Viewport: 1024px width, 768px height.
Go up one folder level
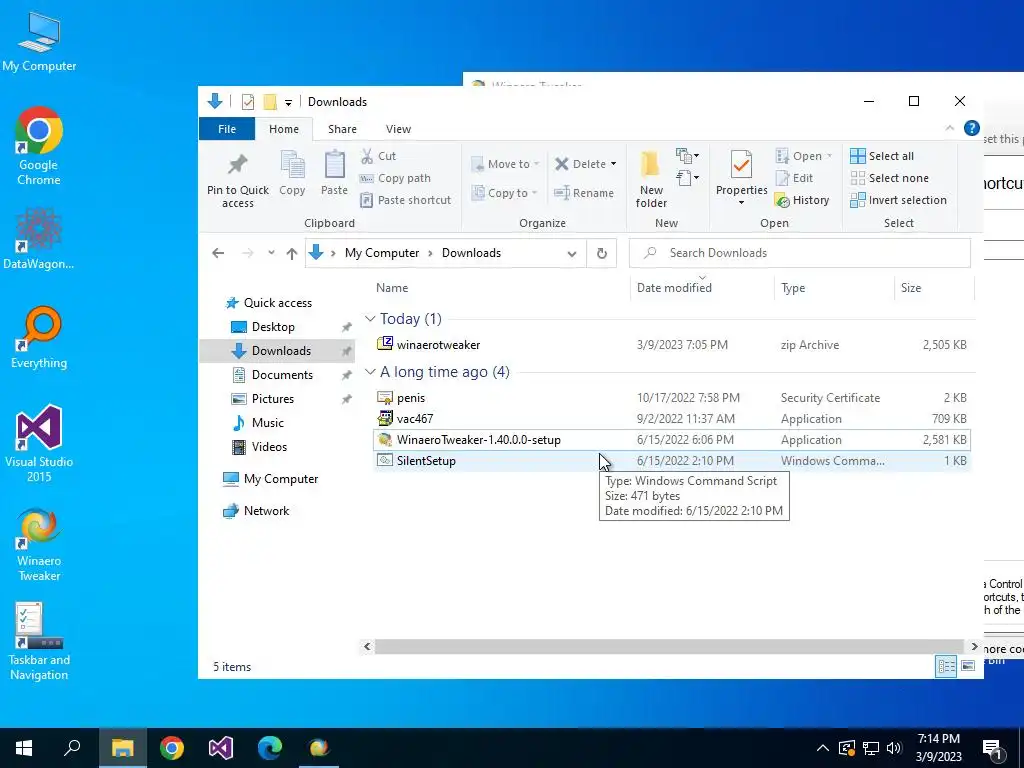pos(291,253)
